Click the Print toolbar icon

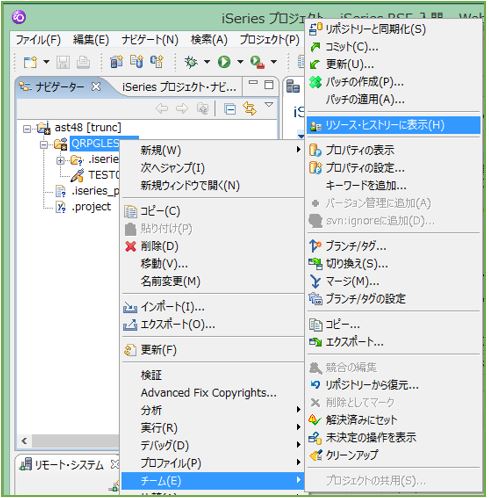point(83,62)
